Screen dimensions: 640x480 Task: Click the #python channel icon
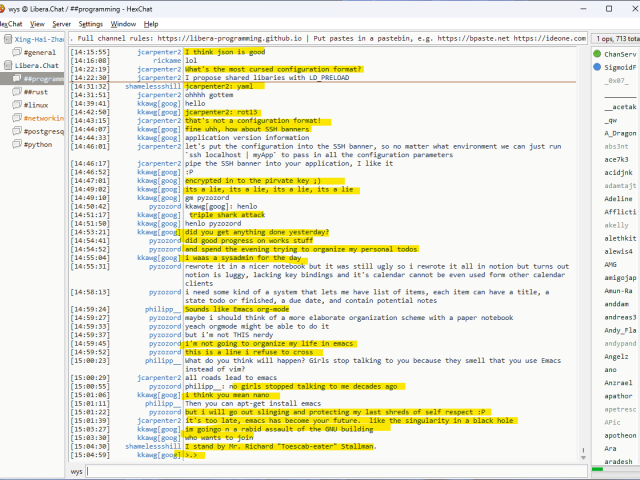pos(16,143)
